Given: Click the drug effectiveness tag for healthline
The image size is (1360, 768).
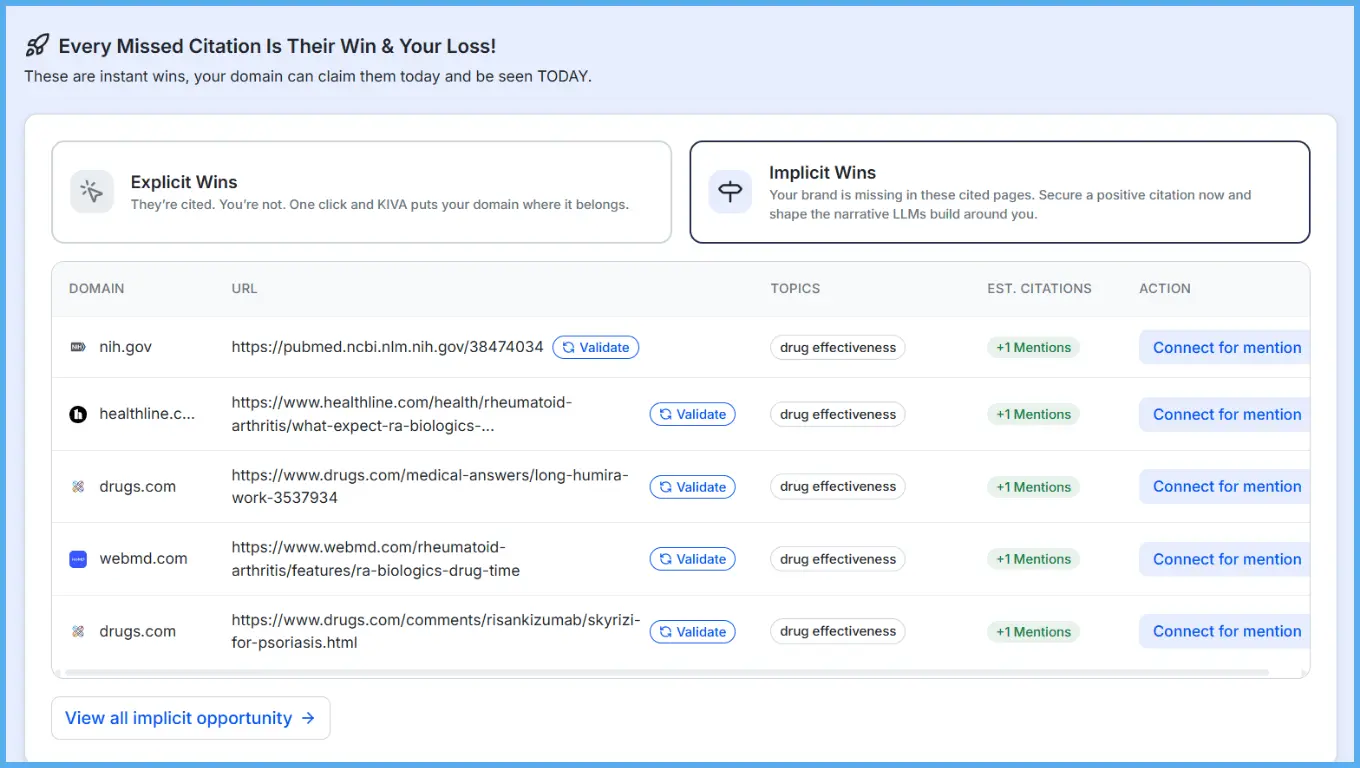Looking at the screenshot, I should pyautogui.click(x=837, y=414).
